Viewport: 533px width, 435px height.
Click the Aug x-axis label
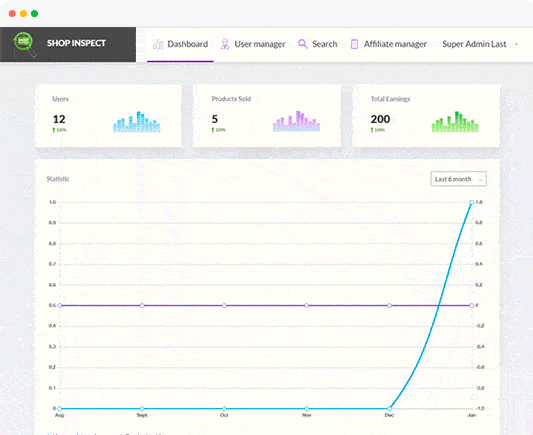(x=59, y=415)
